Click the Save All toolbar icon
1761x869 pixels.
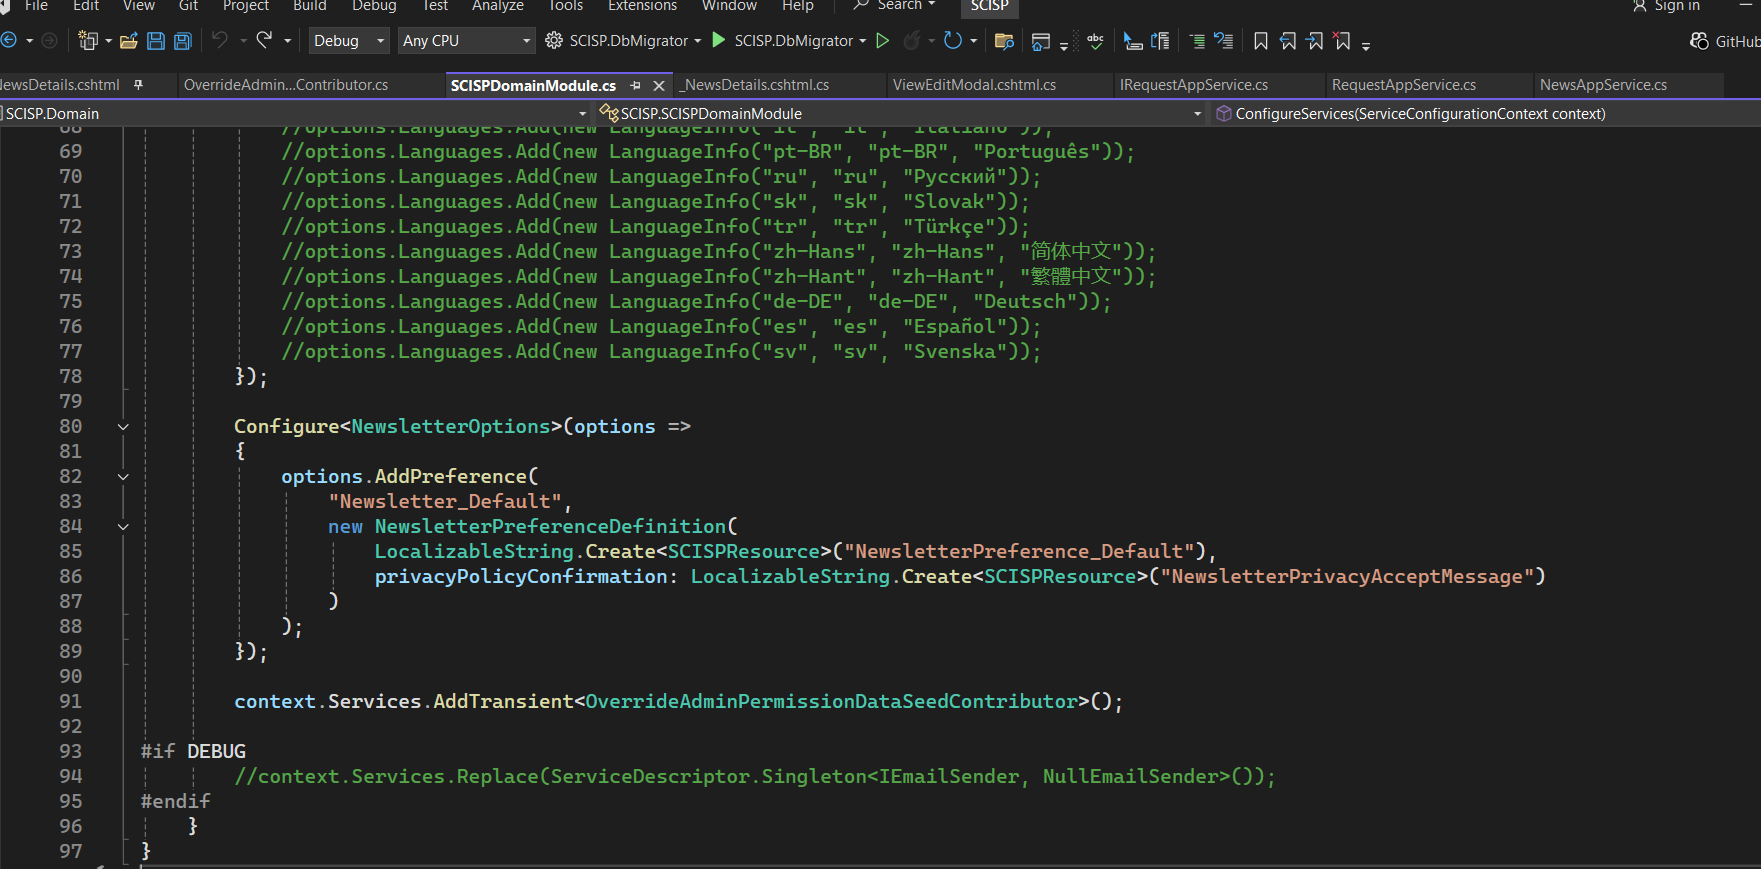(182, 41)
